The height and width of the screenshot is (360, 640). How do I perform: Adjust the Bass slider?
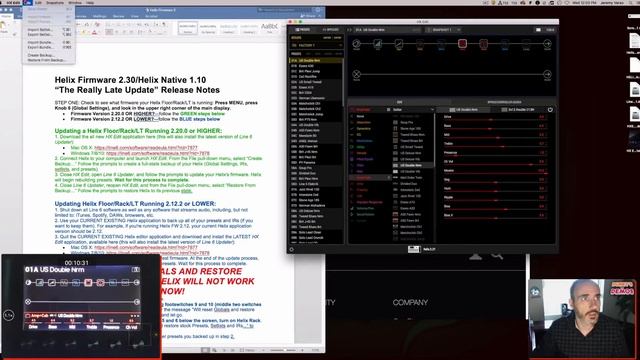(x=495, y=129)
